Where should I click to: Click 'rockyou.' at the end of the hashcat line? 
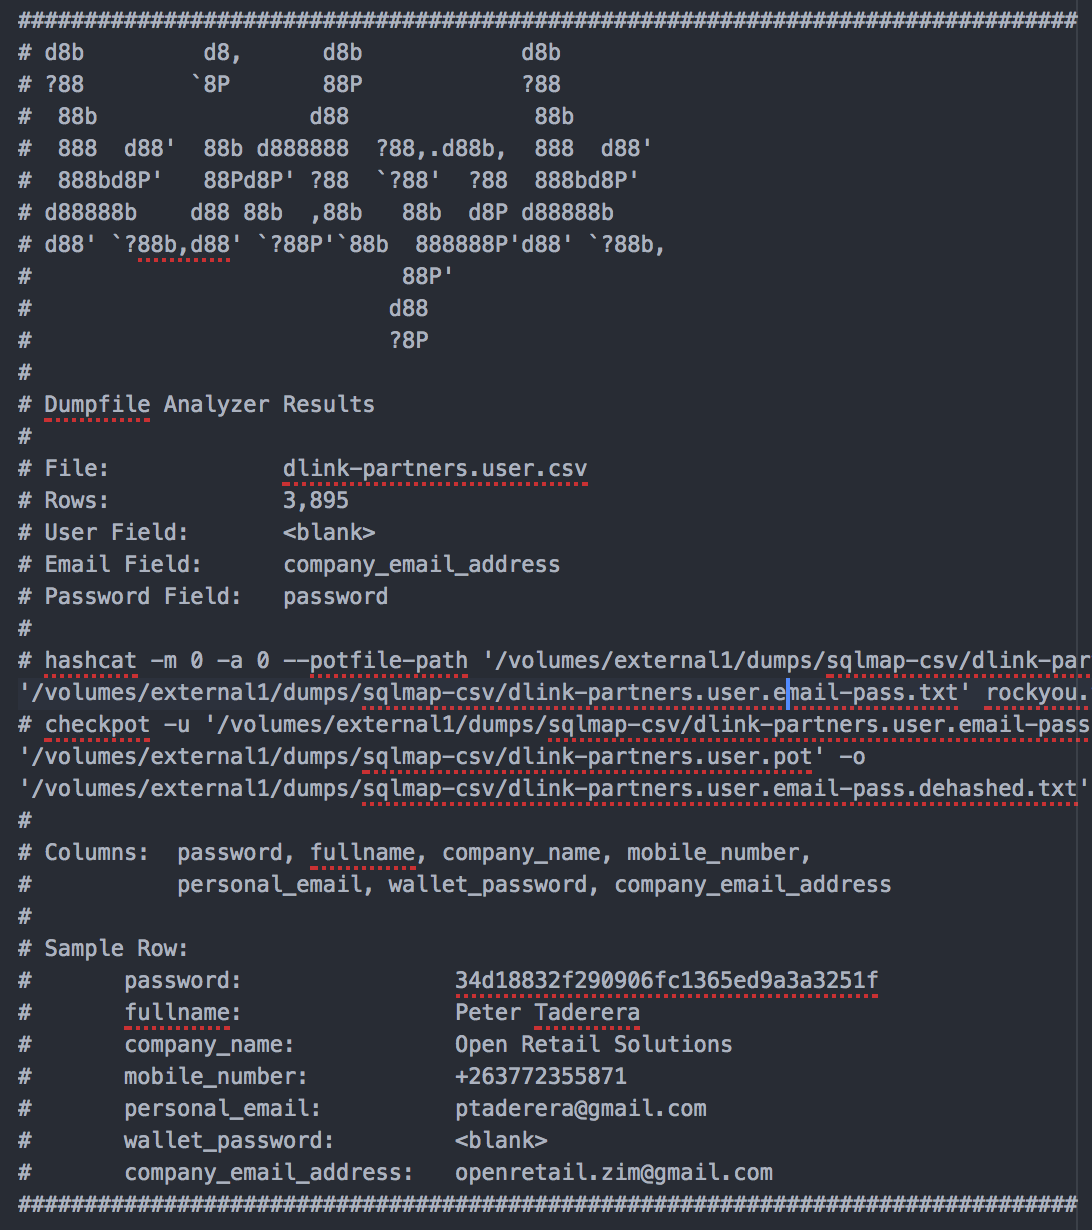pos(1038,692)
